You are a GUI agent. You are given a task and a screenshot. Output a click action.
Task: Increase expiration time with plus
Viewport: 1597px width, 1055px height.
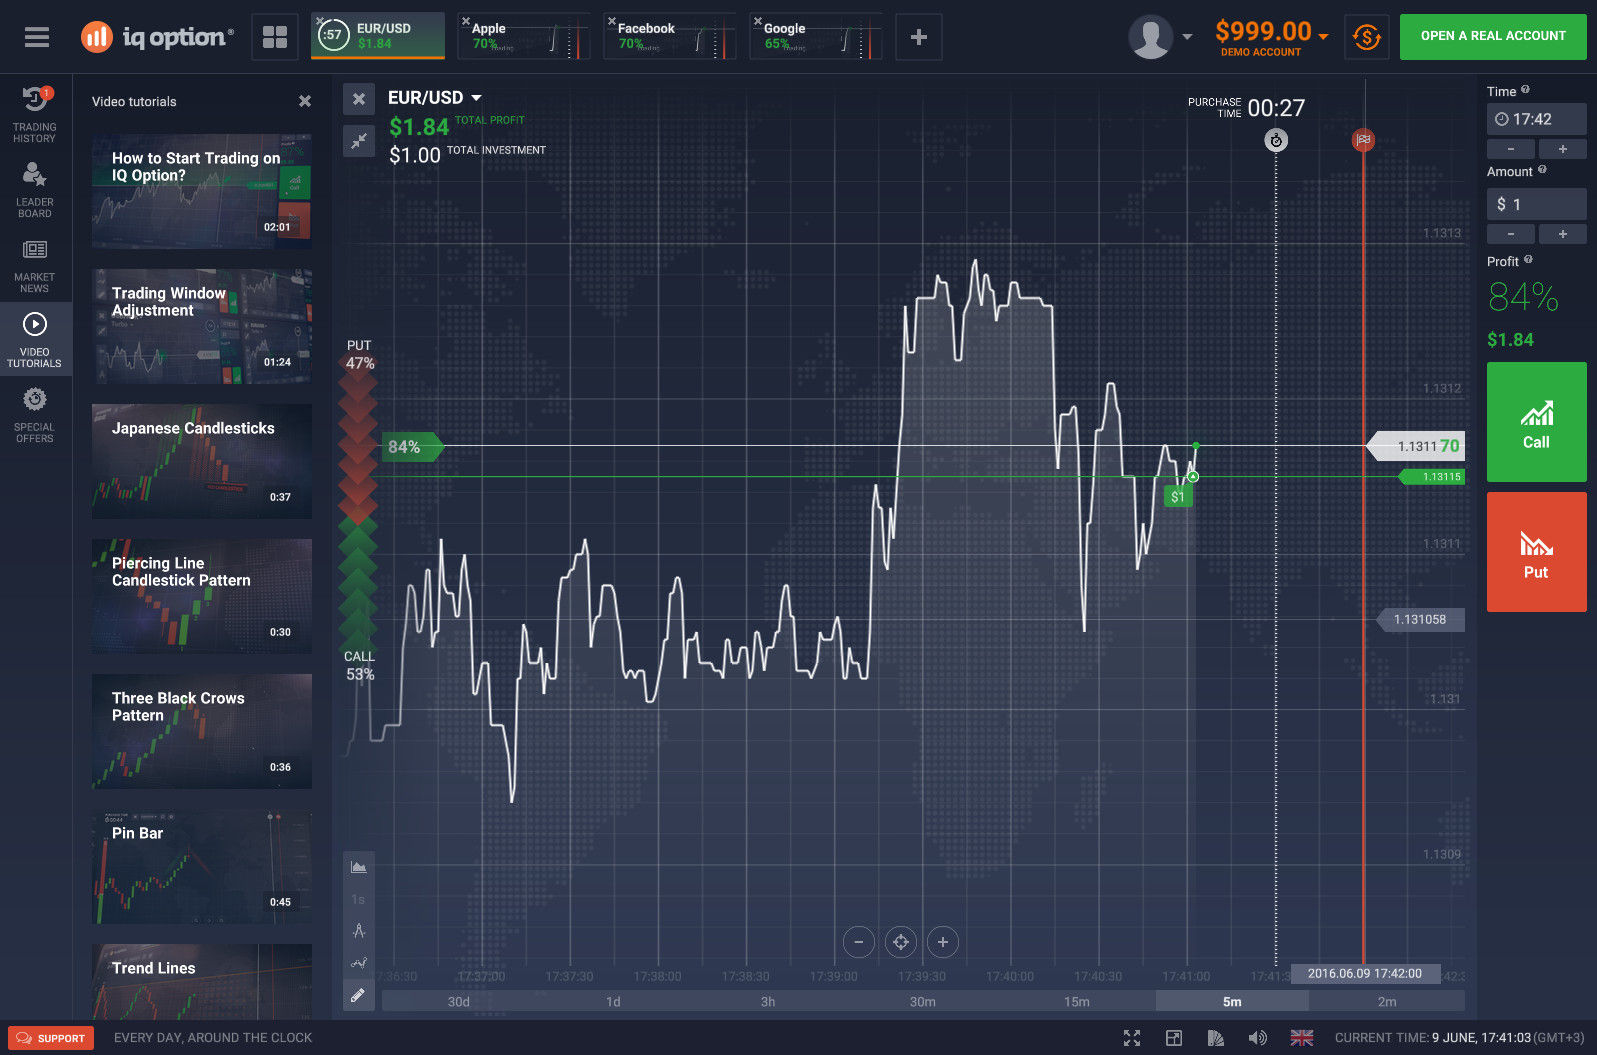click(1563, 149)
